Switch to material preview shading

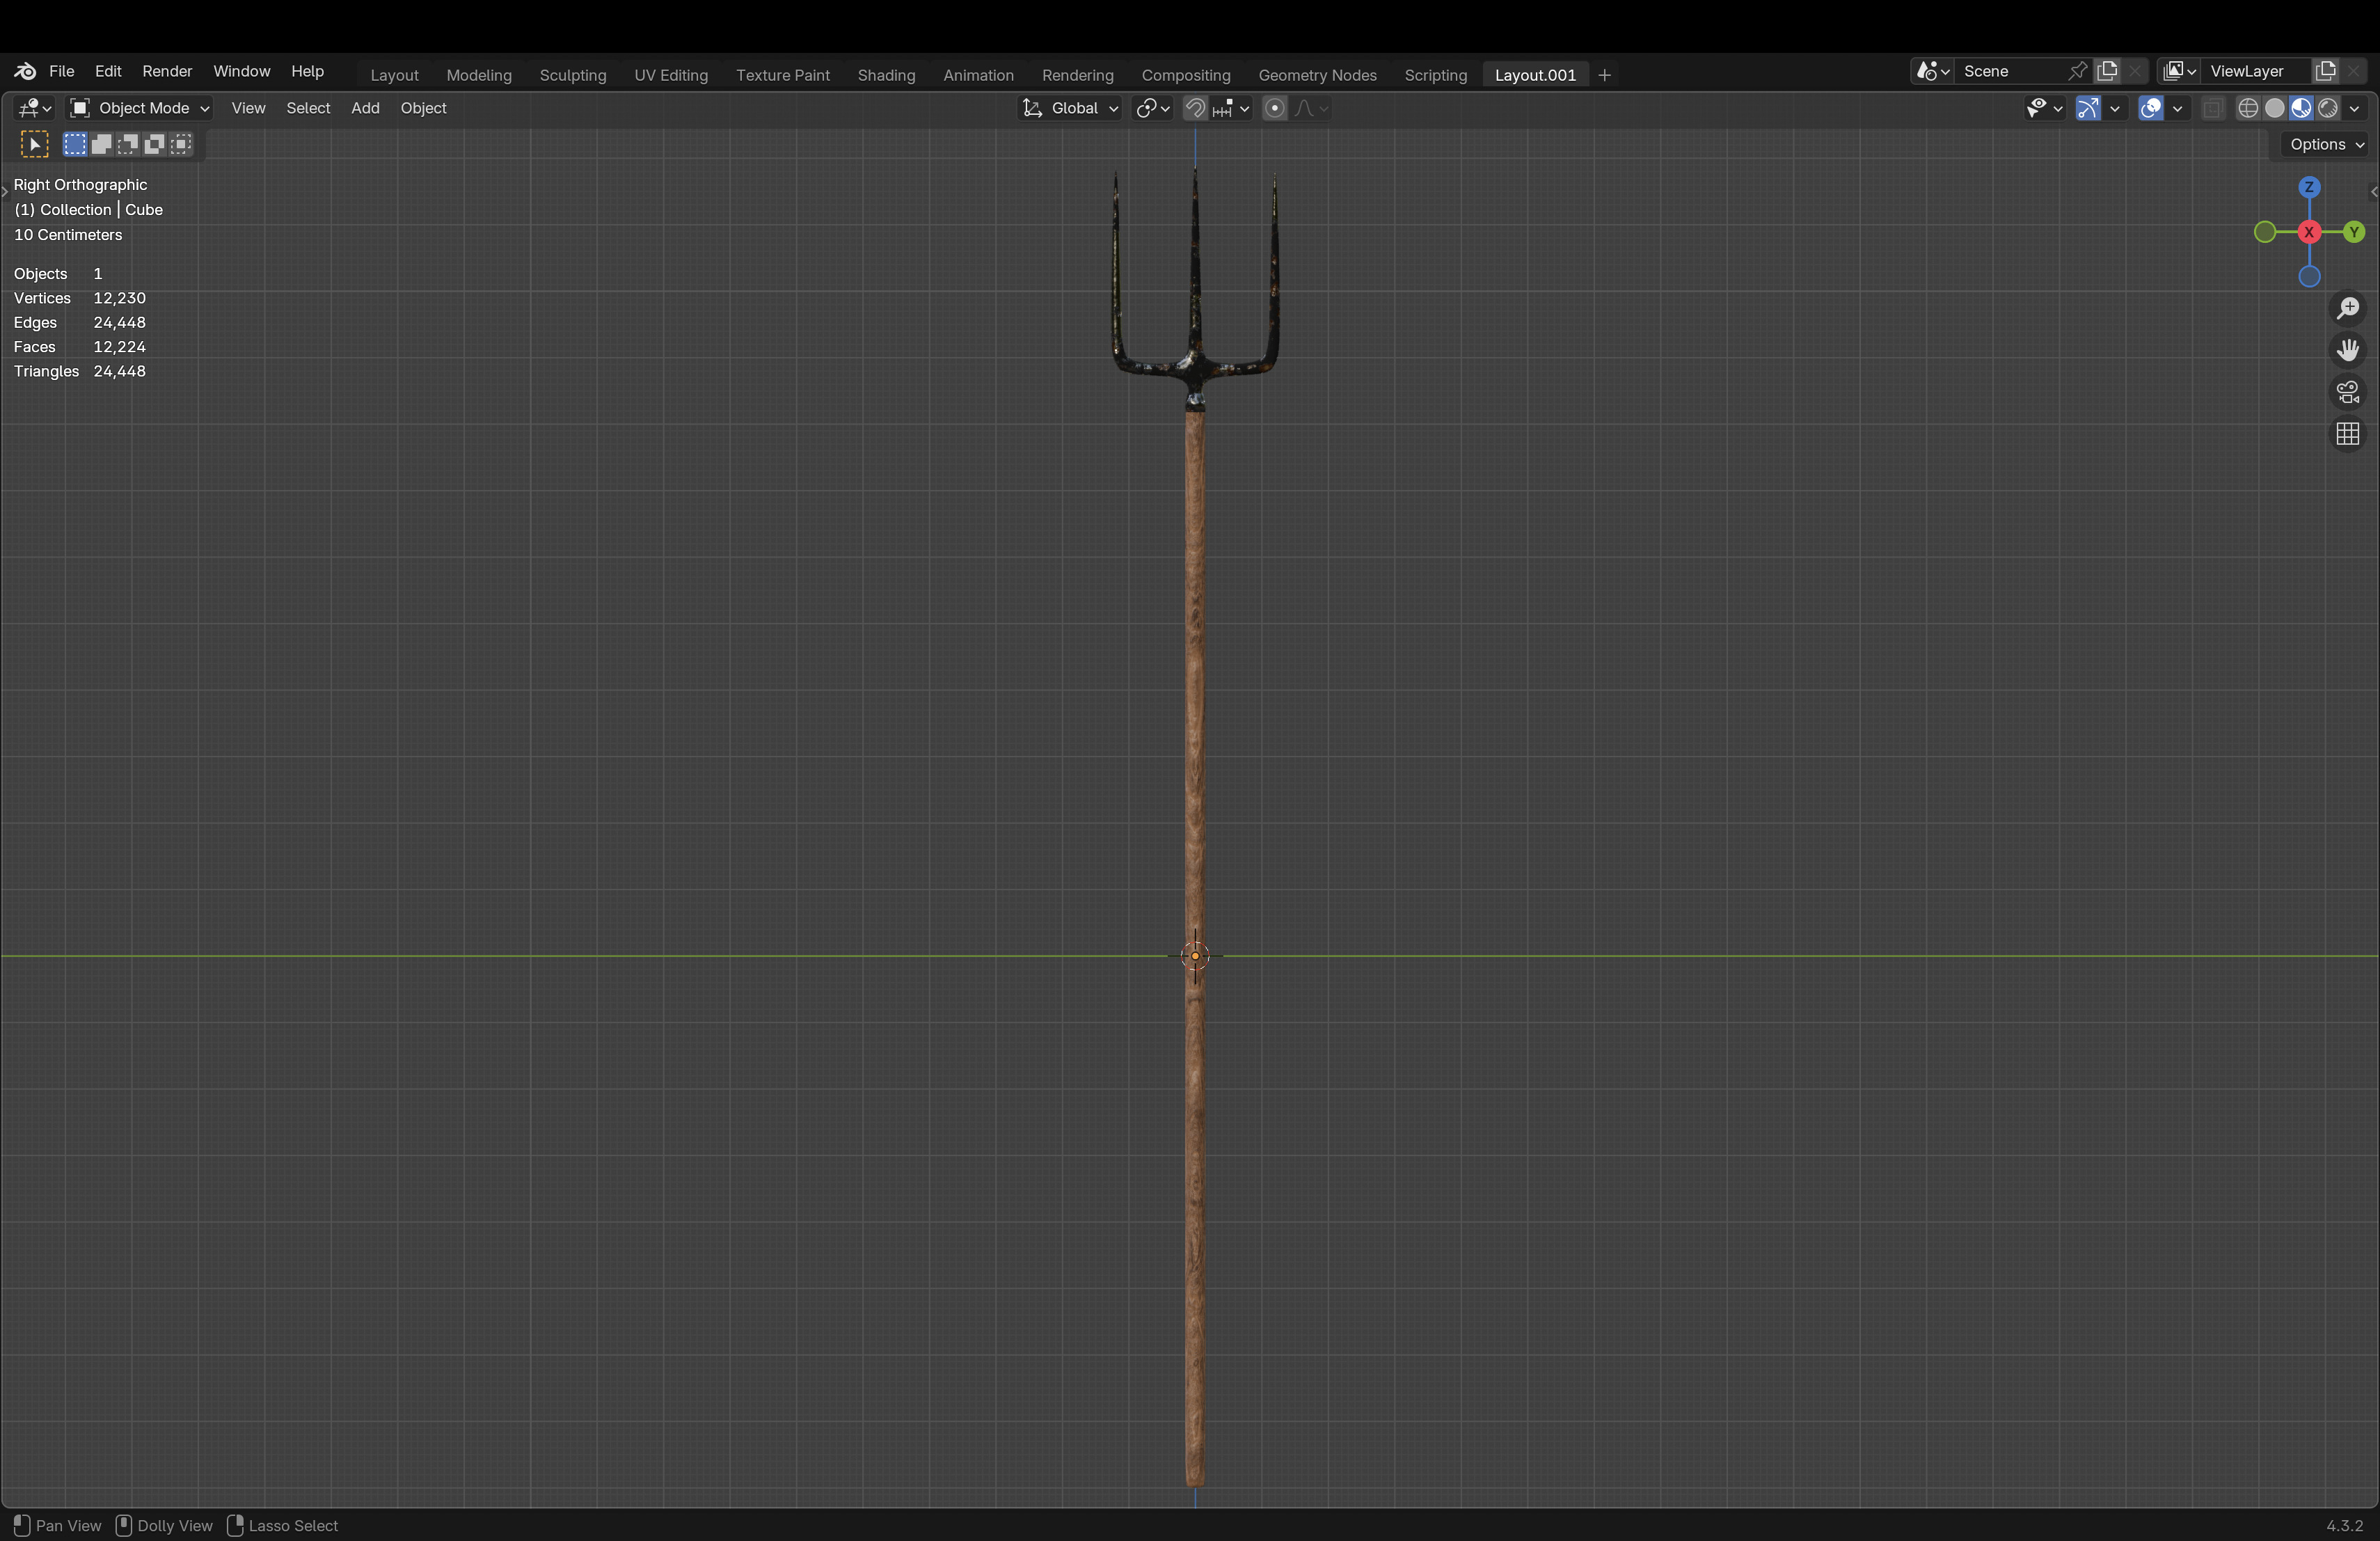pos(2301,108)
